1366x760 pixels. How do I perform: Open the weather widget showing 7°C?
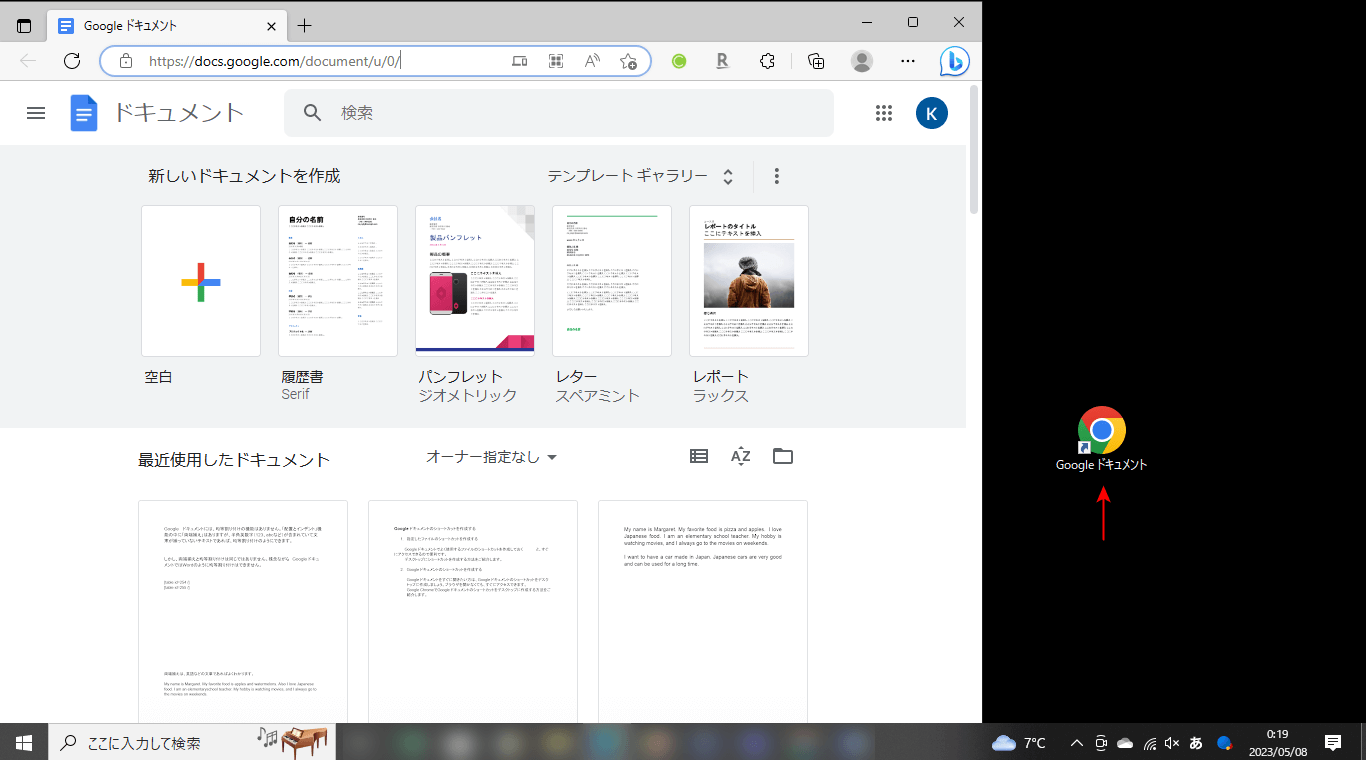pos(1019,743)
